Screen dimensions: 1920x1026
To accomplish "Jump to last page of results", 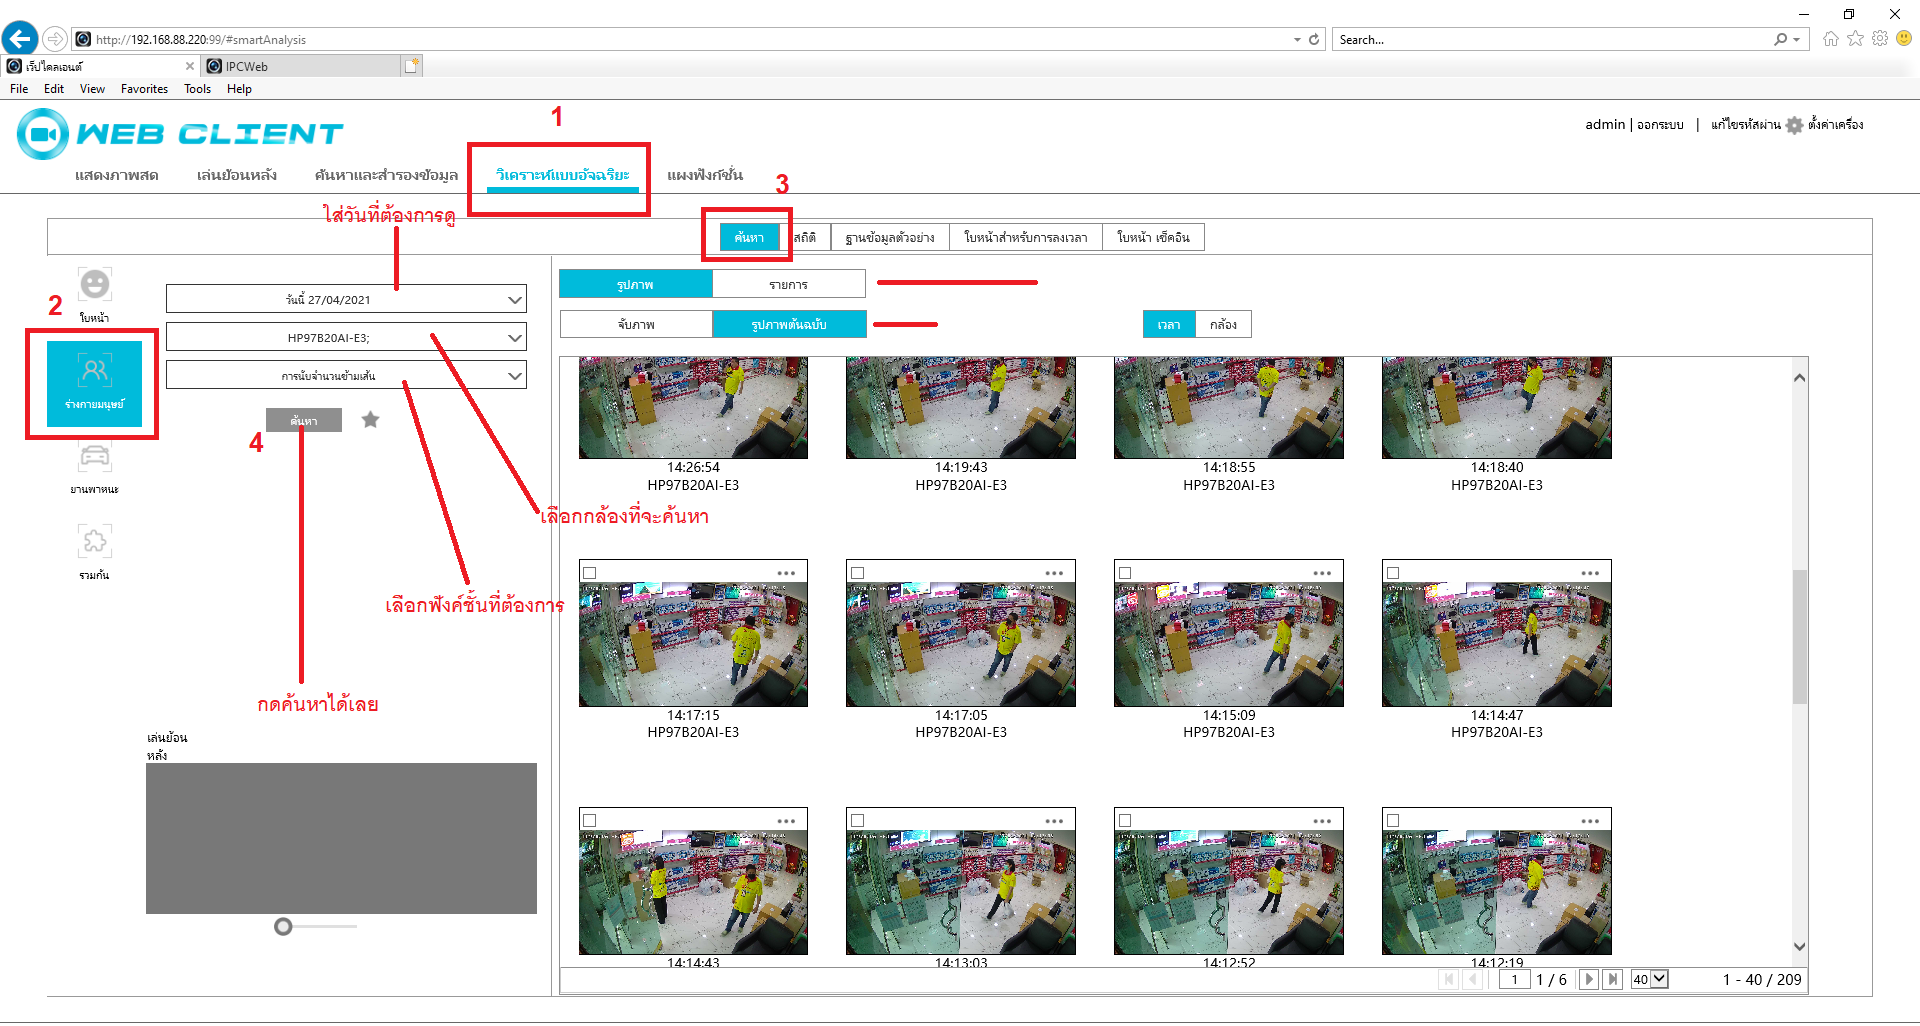I will (x=1612, y=980).
